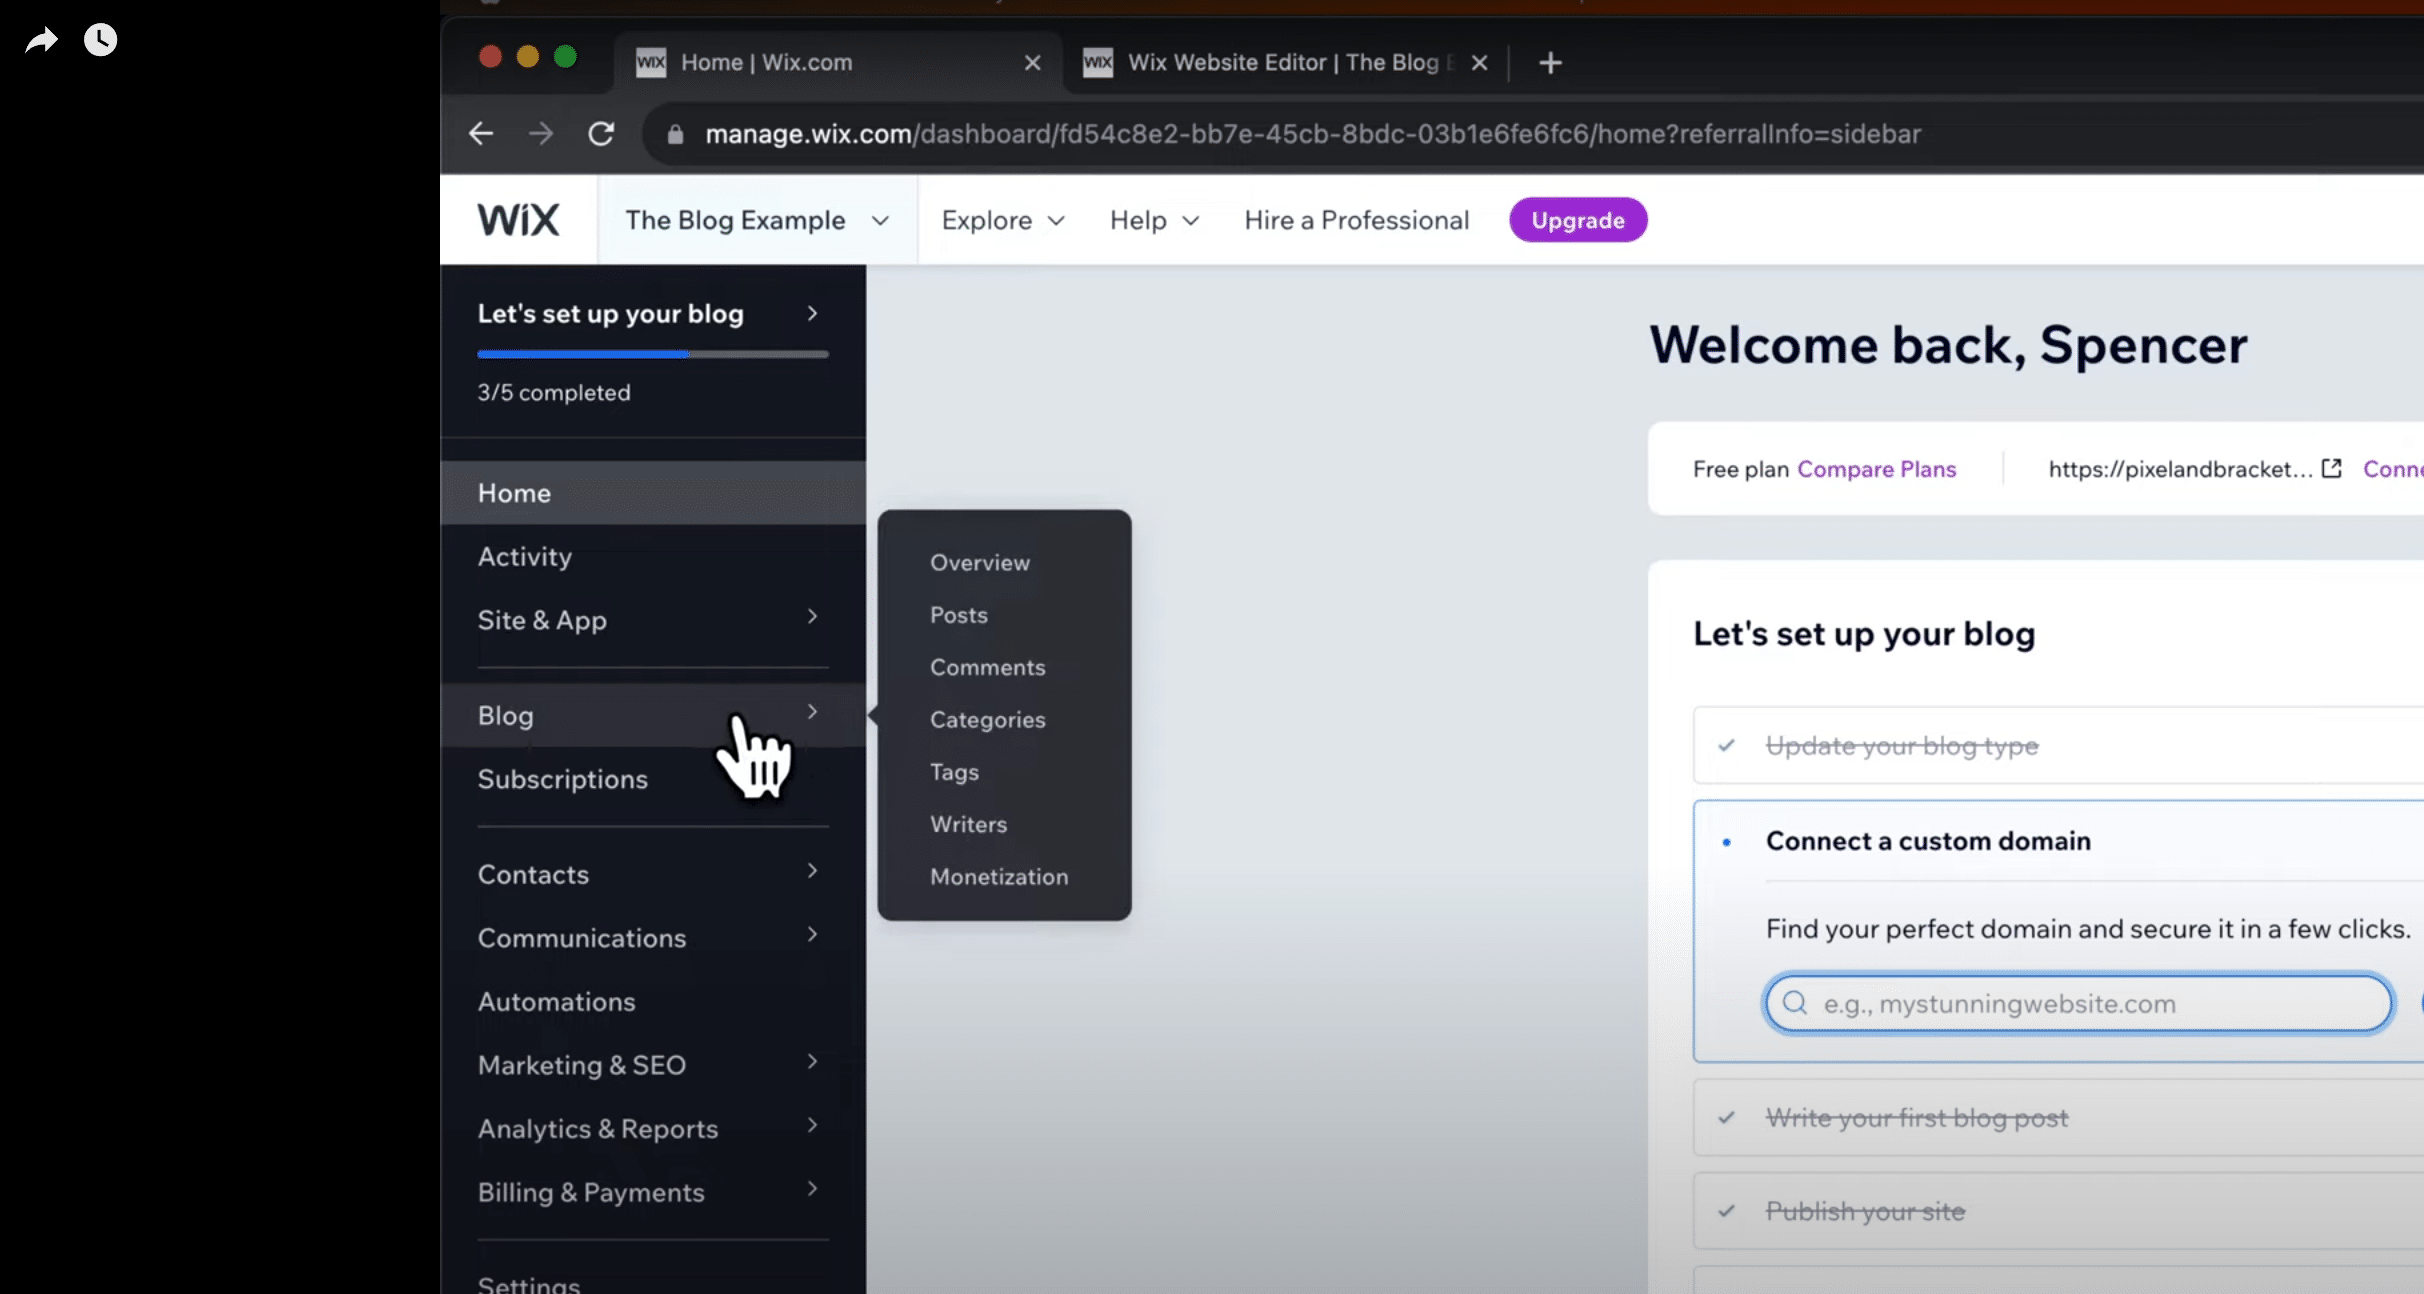Open The Blog Example site dropdown
Screen dimensions: 2424x1294
757,220
